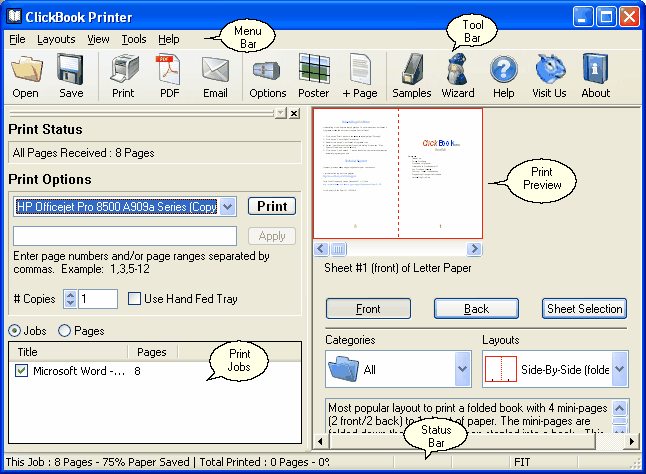The height and width of the screenshot is (474, 646).
Task: Increase the copies count with the stepper
Action: coord(70,295)
